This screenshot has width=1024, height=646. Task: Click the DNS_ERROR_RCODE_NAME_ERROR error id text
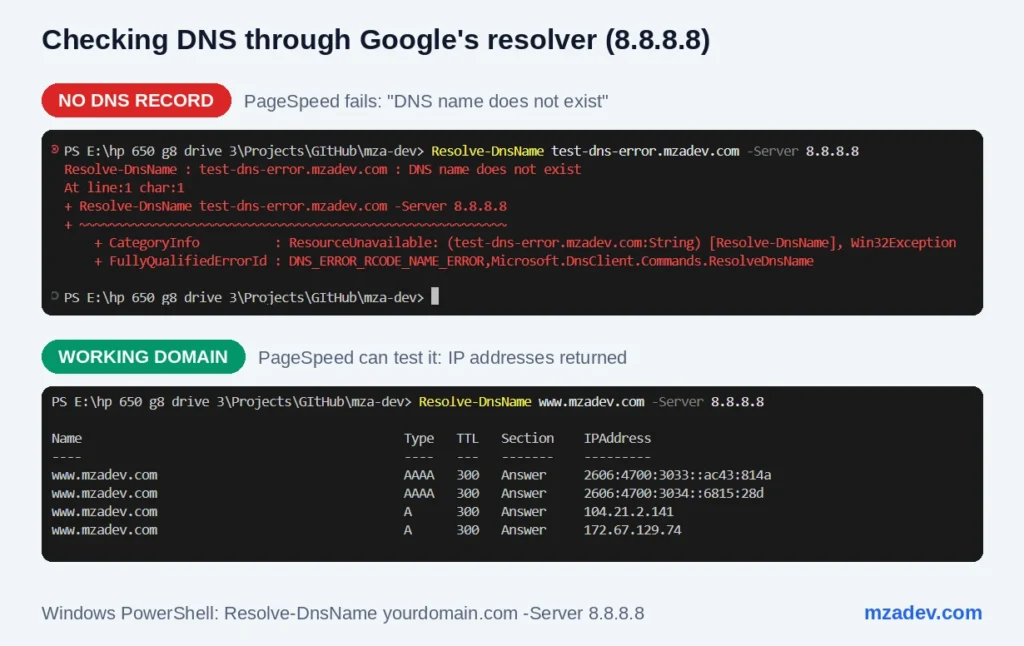(387, 261)
